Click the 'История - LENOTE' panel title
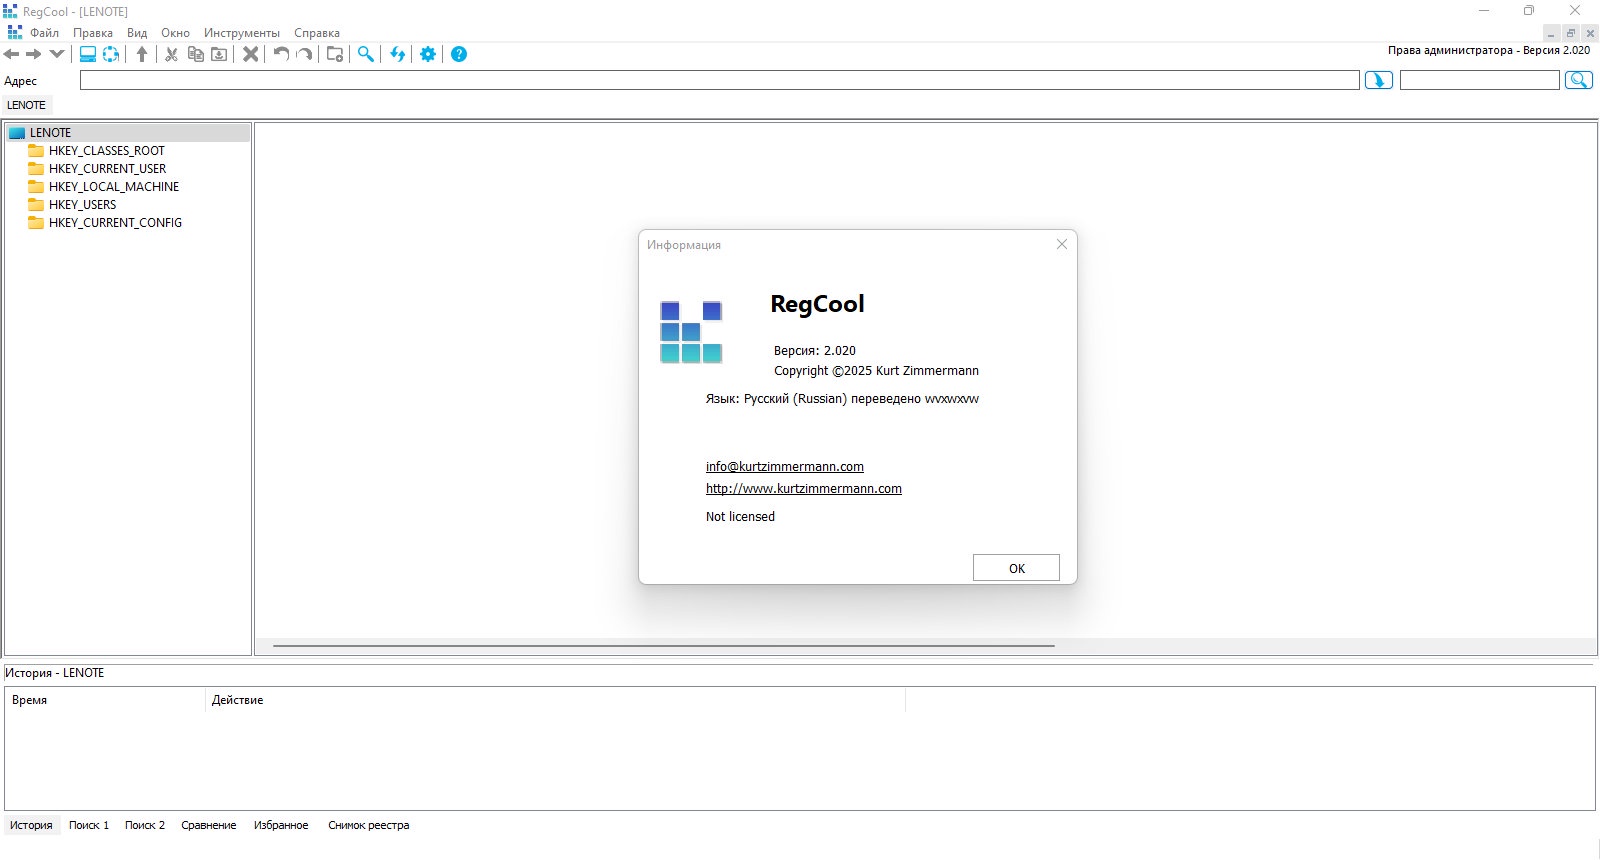This screenshot has width=1600, height=860. (x=54, y=673)
